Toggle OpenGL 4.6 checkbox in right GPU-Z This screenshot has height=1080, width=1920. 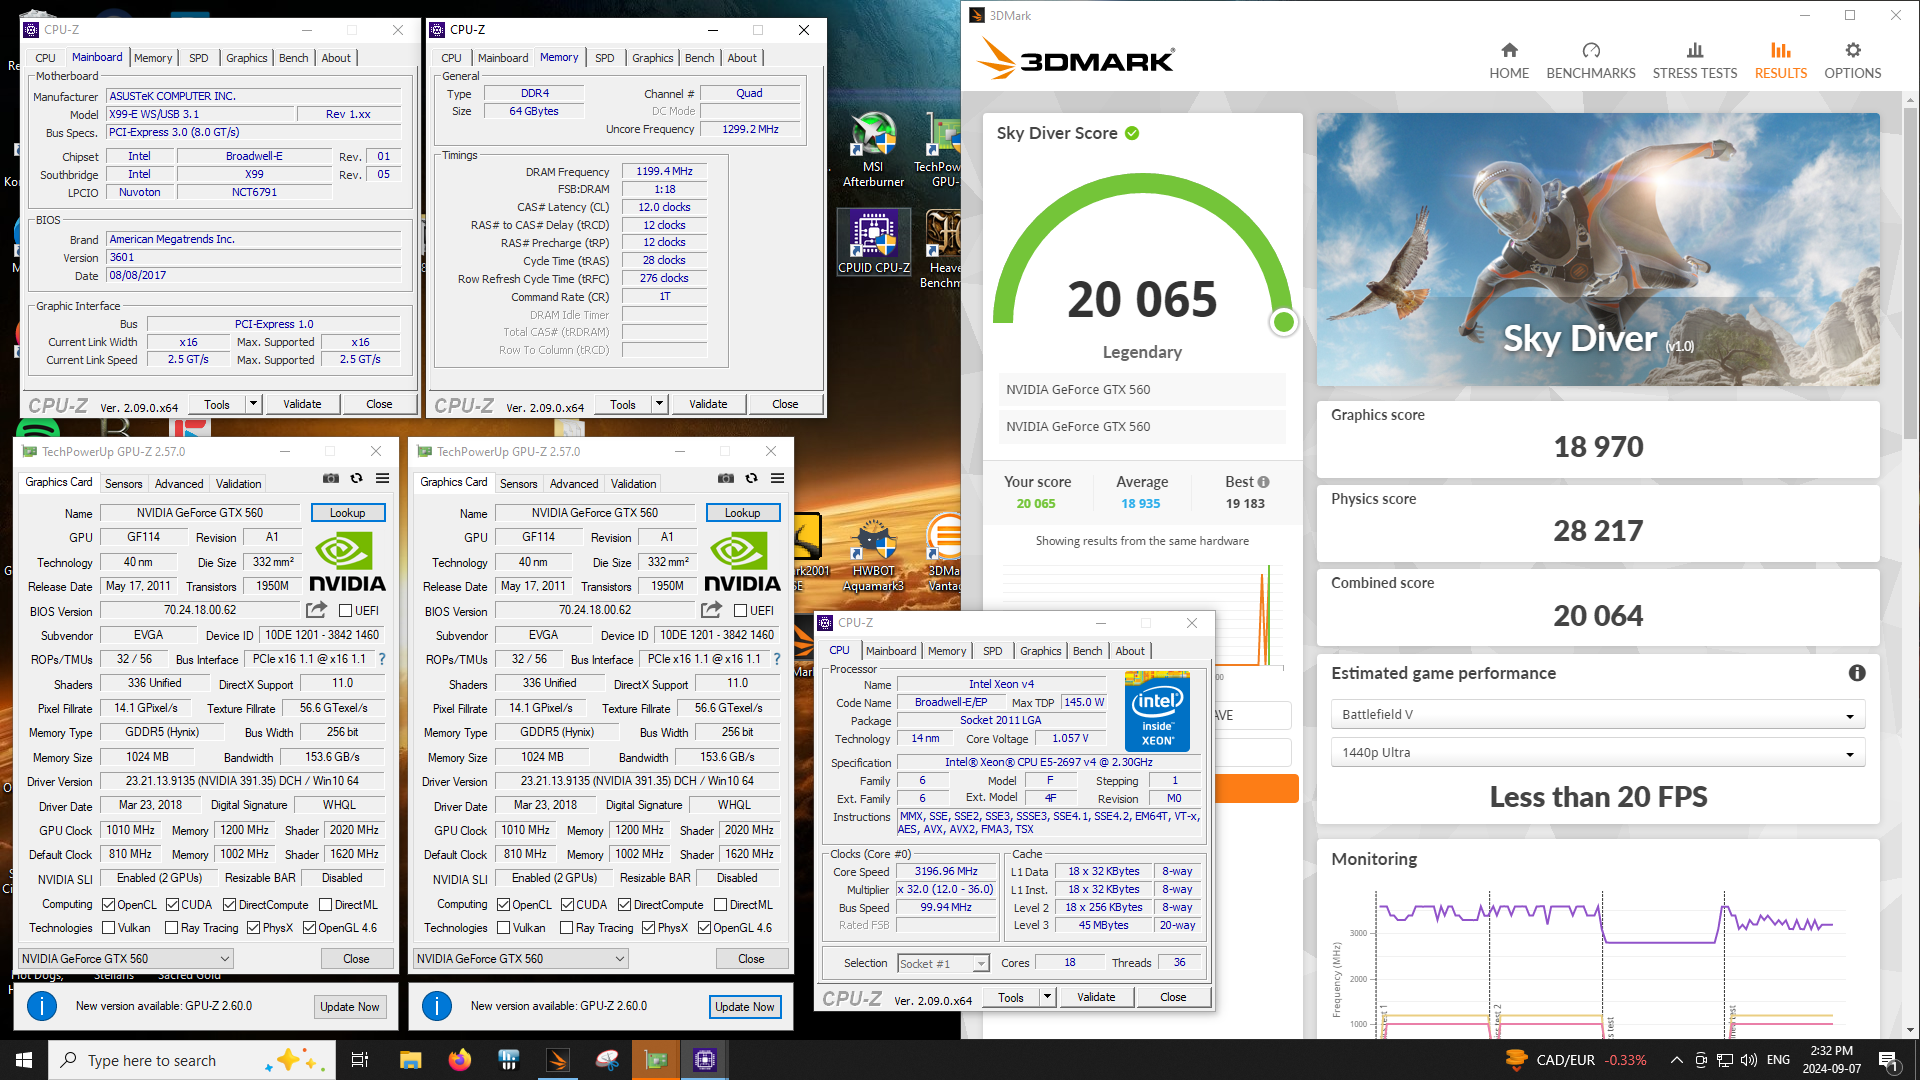704,928
